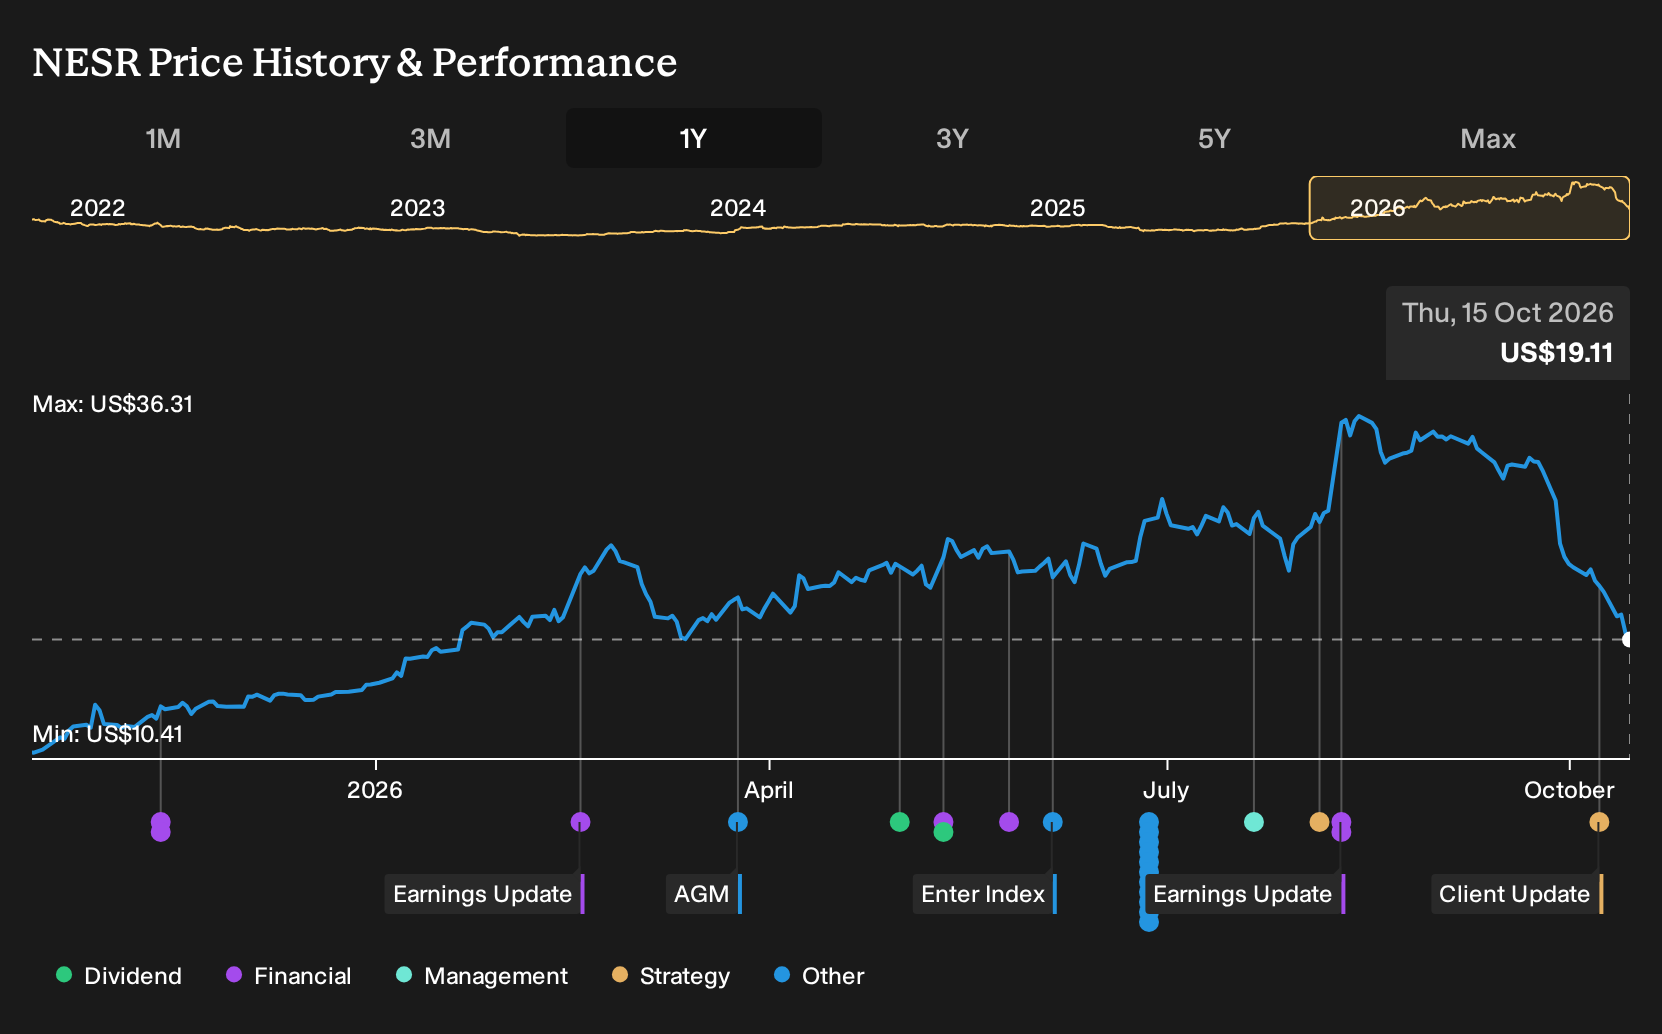This screenshot has height=1034, width=1662.
Task: Open the Client Update event label
Action: (1517, 894)
